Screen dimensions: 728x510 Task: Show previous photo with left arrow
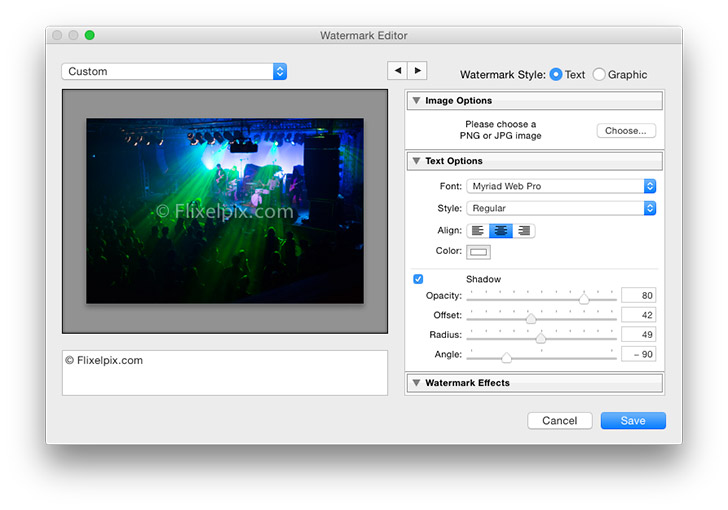(x=397, y=71)
